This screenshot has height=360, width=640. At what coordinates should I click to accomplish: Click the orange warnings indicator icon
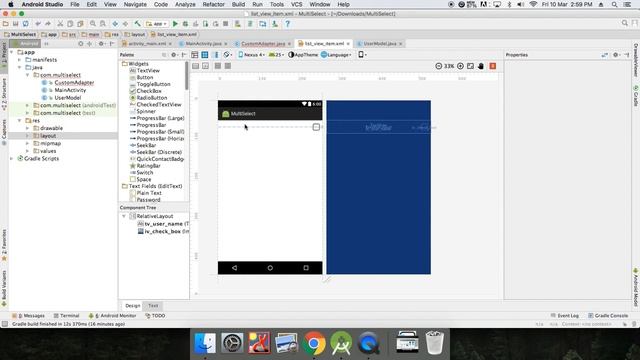pos(493,66)
